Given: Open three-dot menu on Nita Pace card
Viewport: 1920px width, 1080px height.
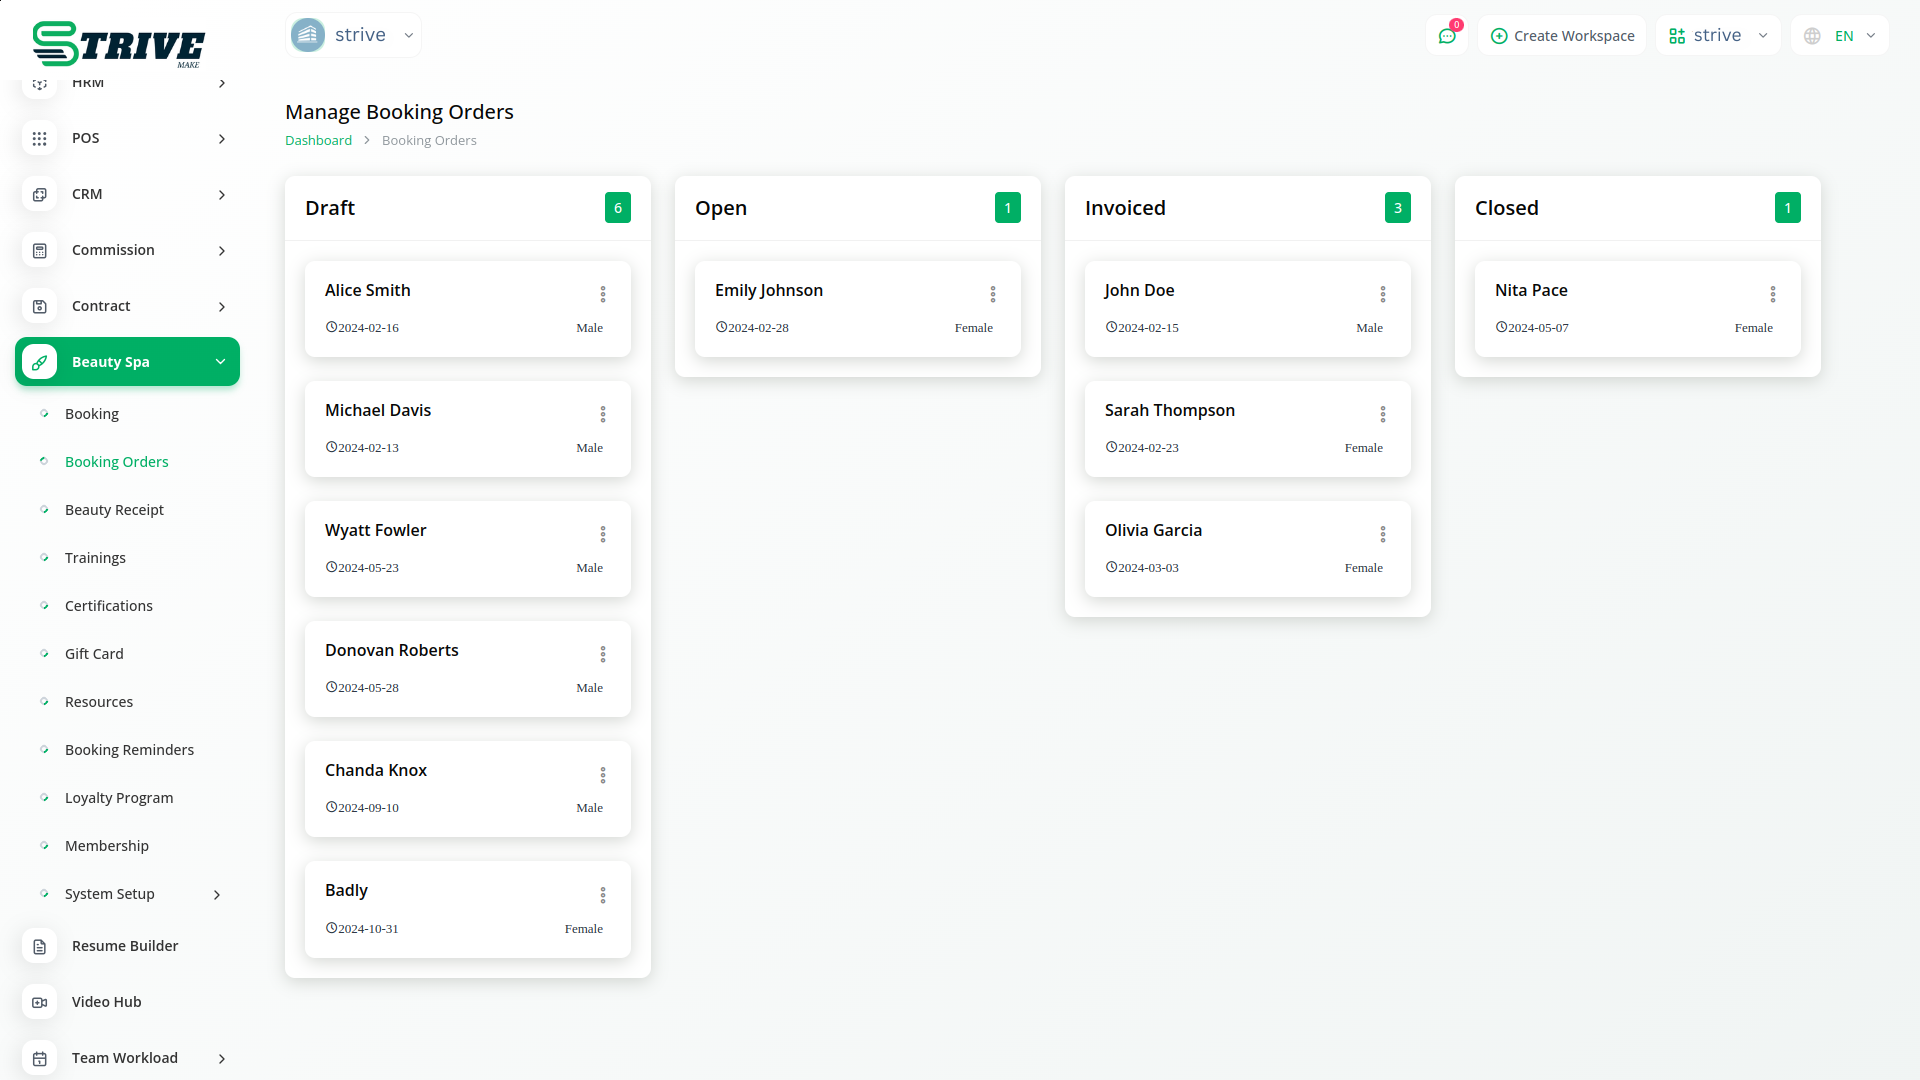Looking at the screenshot, I should coord(1773,294).
